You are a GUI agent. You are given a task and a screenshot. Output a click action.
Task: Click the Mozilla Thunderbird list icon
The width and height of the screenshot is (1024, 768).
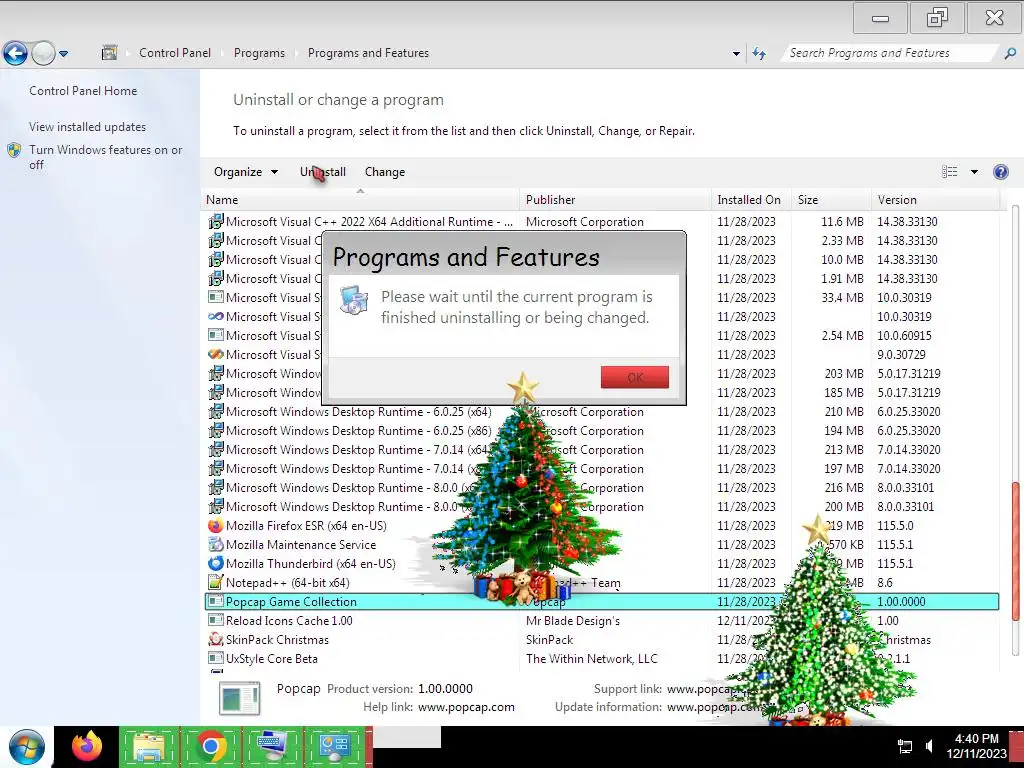pyautogui.click(x=216, y=564)
